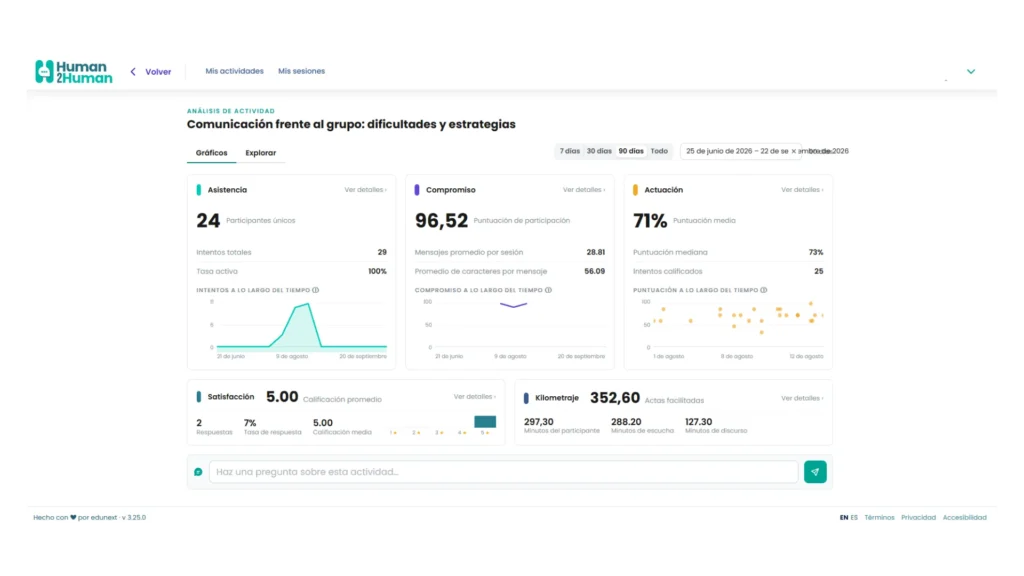Click the Volver back arrow icon
The width and height of the screenshot is (1024, 576).
(x=133, y=72)
